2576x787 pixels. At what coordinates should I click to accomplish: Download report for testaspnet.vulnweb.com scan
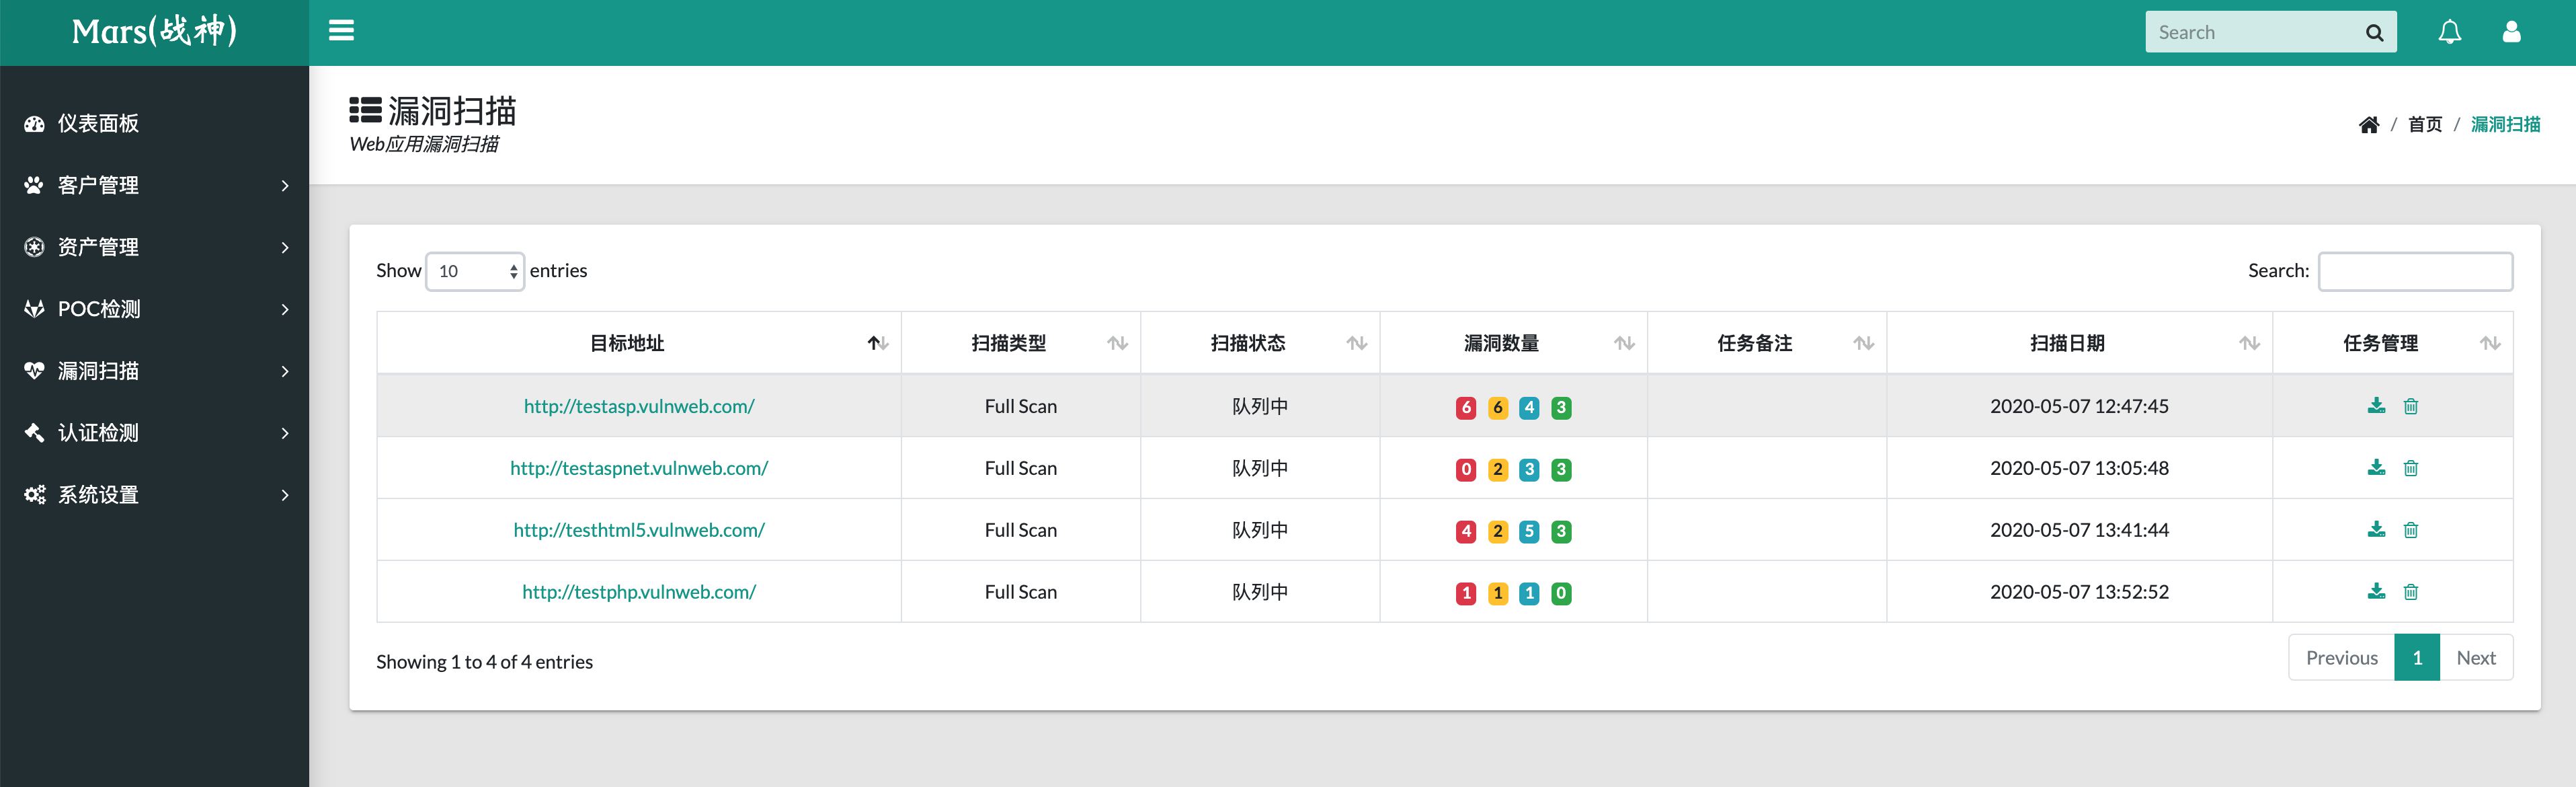(2376, 468)
